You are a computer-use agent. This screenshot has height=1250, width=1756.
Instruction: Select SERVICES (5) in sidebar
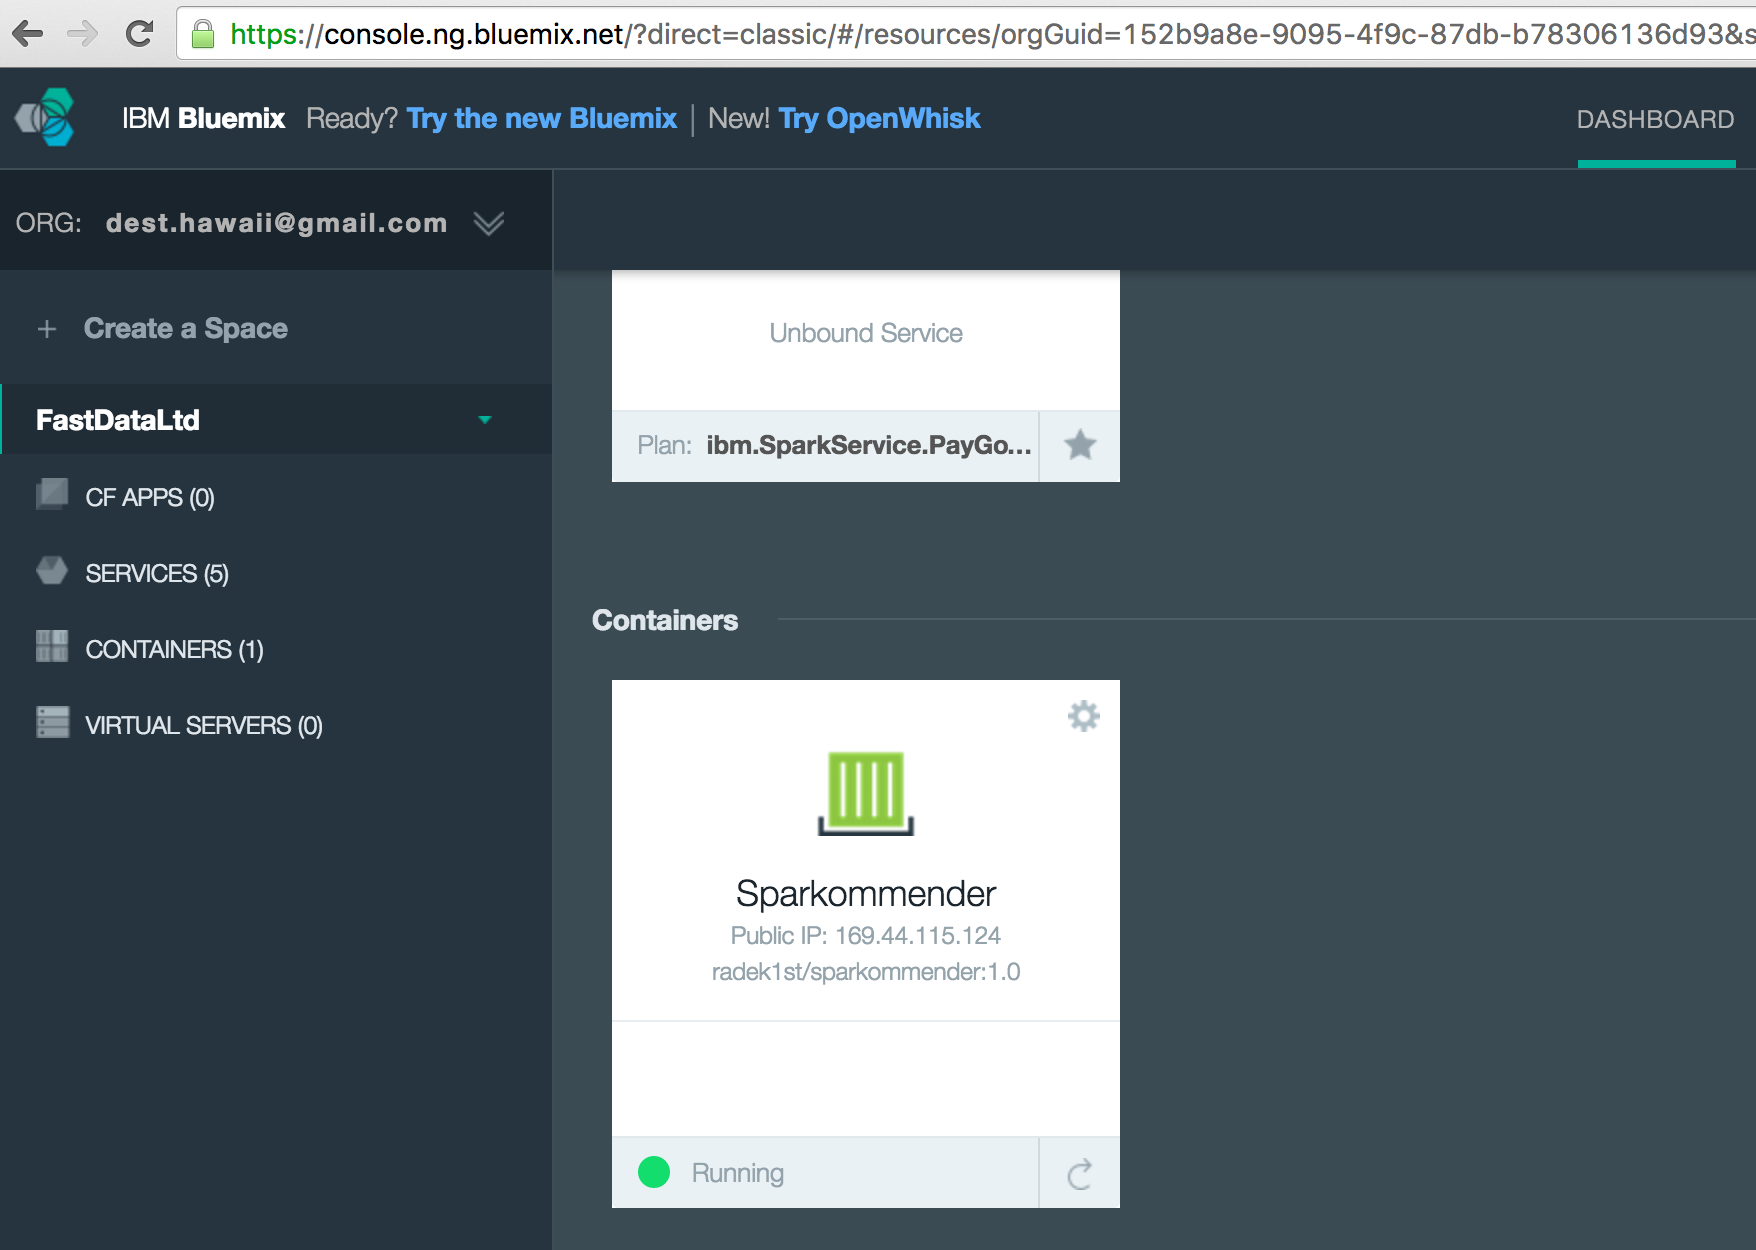(x=157, y=574)
